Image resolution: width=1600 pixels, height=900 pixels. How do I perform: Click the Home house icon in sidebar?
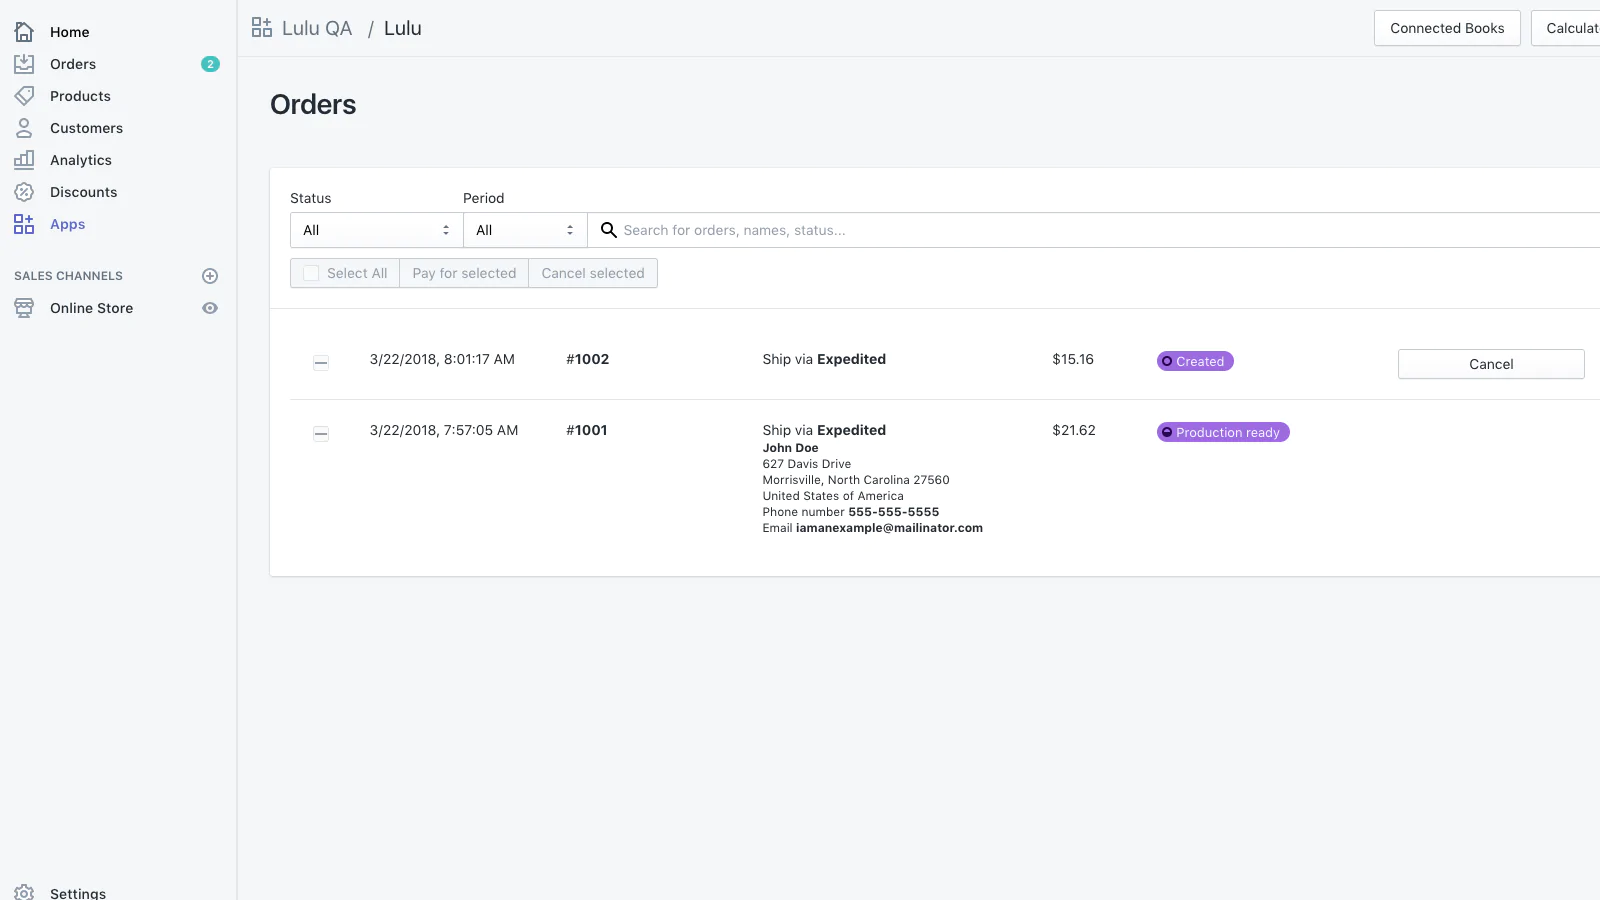(x=24, y=32)
